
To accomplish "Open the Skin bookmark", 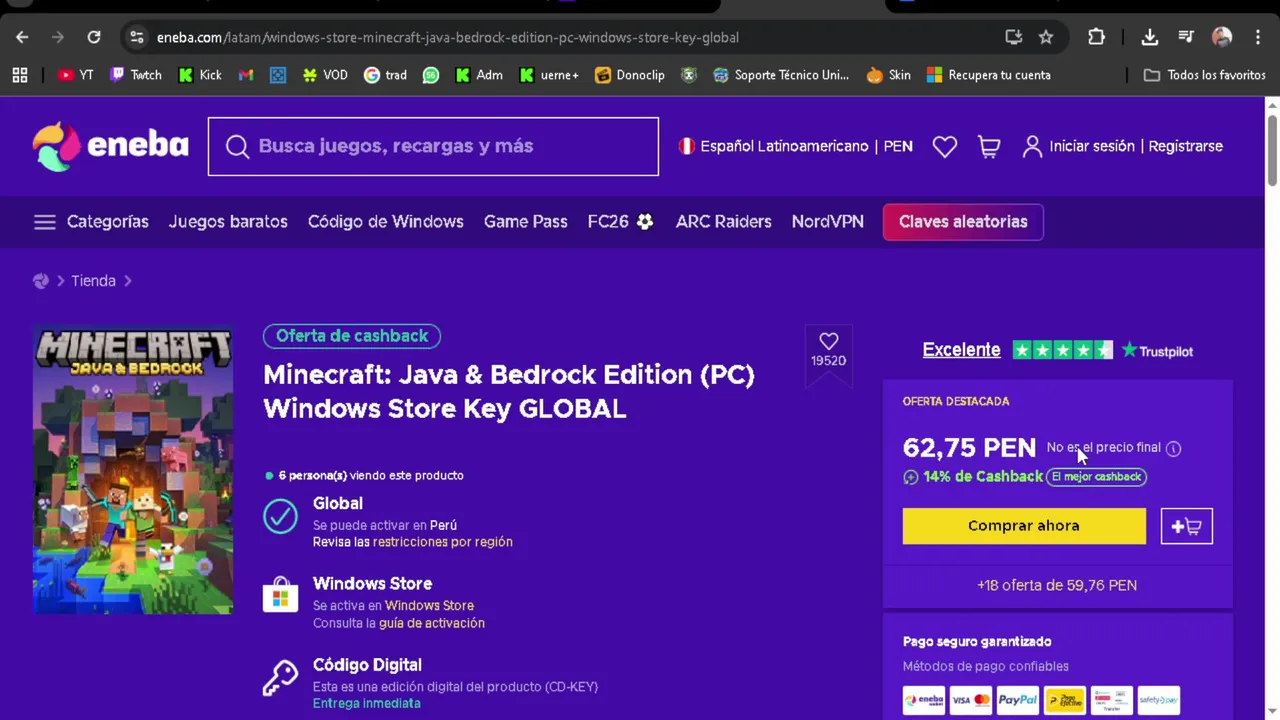I will 889,75.
